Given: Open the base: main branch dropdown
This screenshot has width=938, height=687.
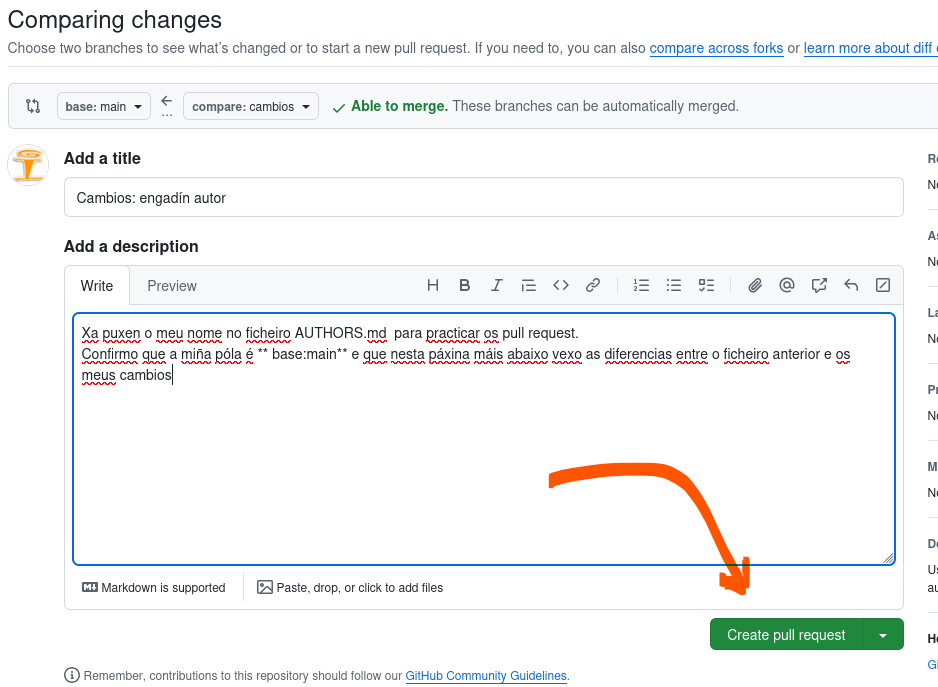Looking at the screenshot, I should click(x=104, y=106).
